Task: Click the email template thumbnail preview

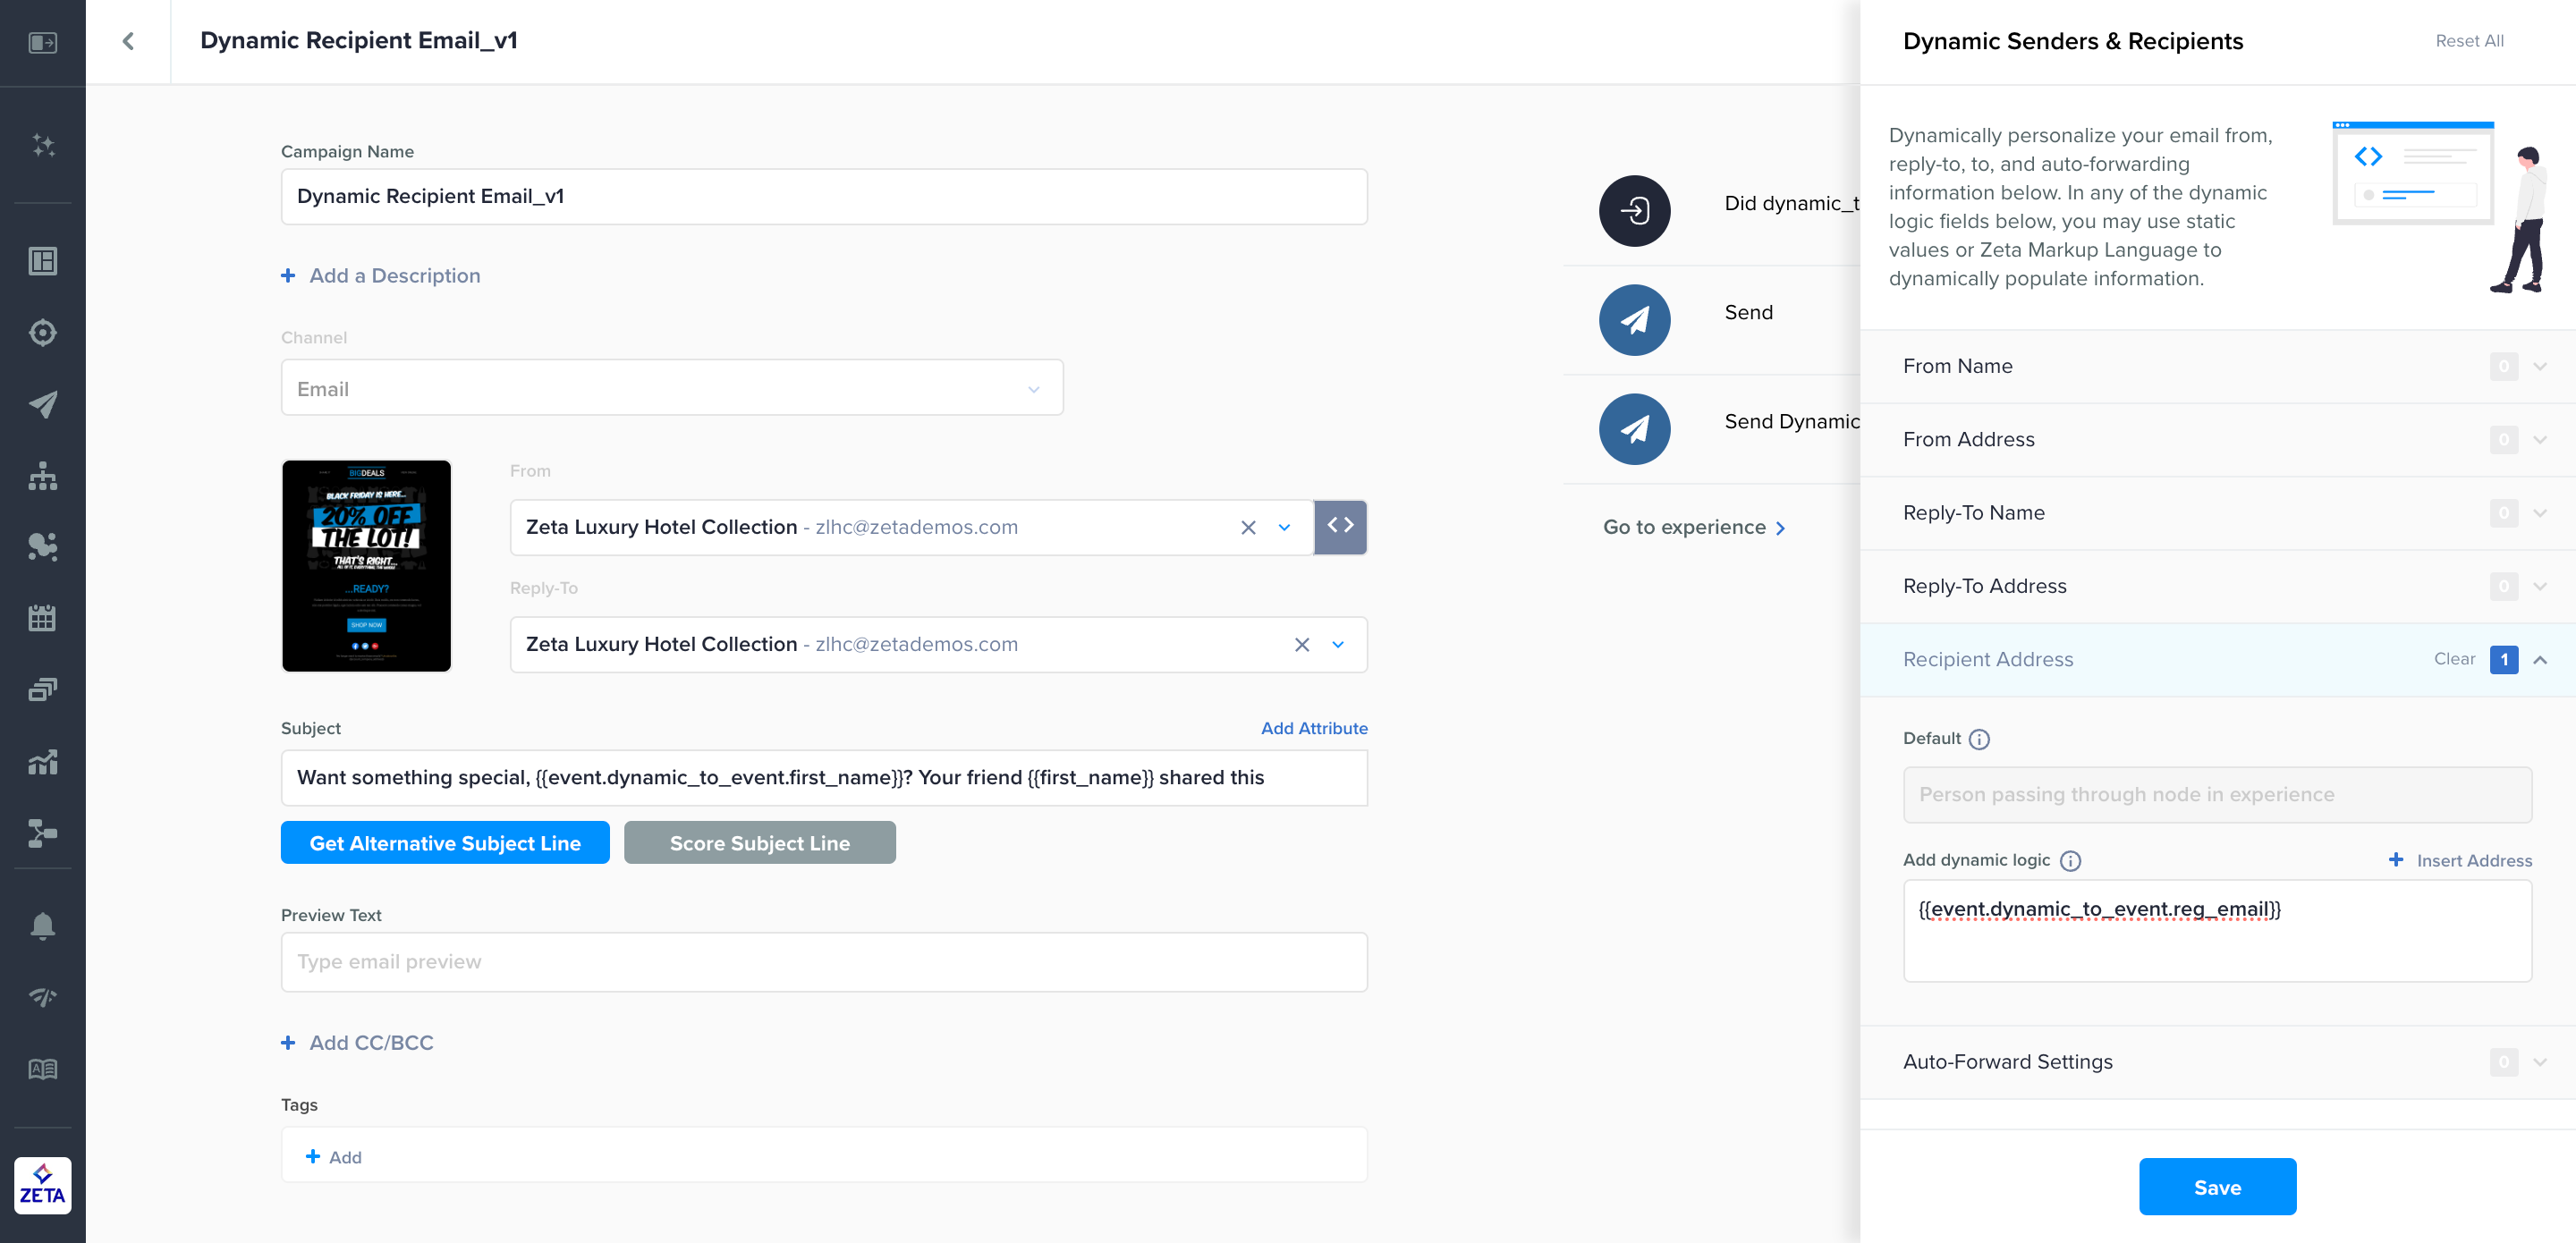Action: [x=366, y=566]
